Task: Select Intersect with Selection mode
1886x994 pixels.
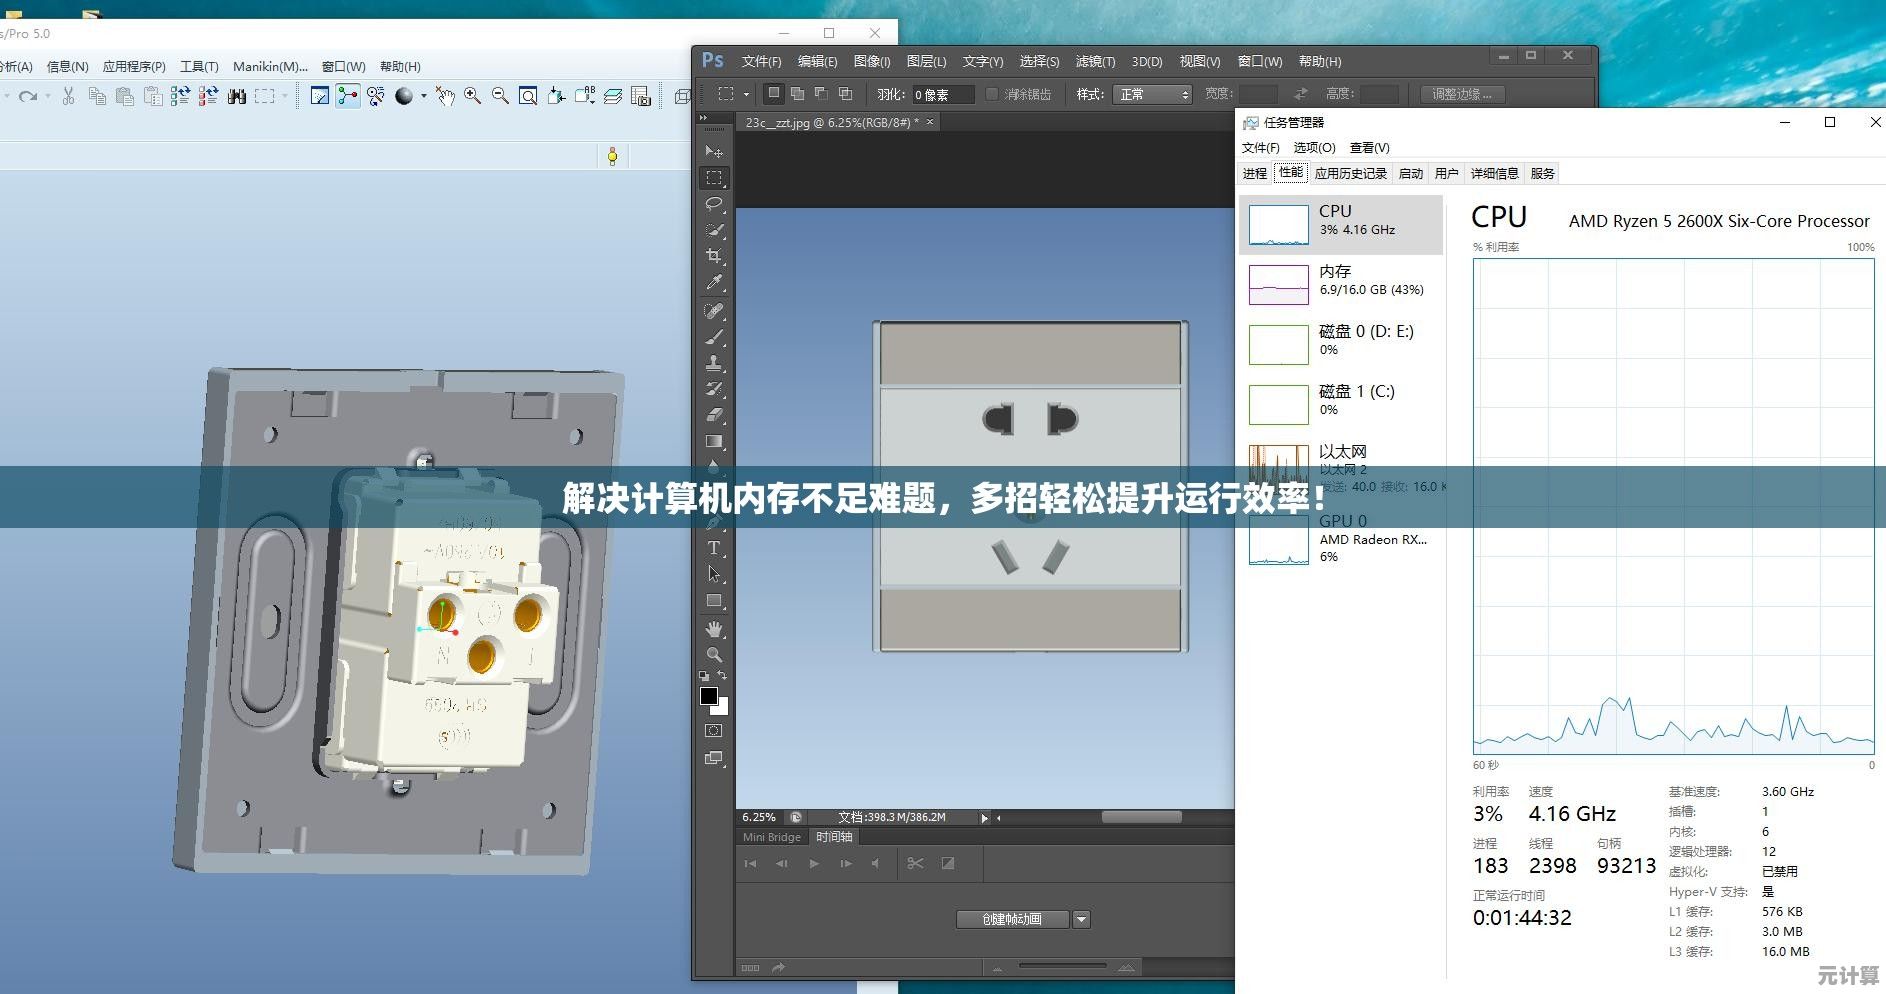Action: click(845, 94)
